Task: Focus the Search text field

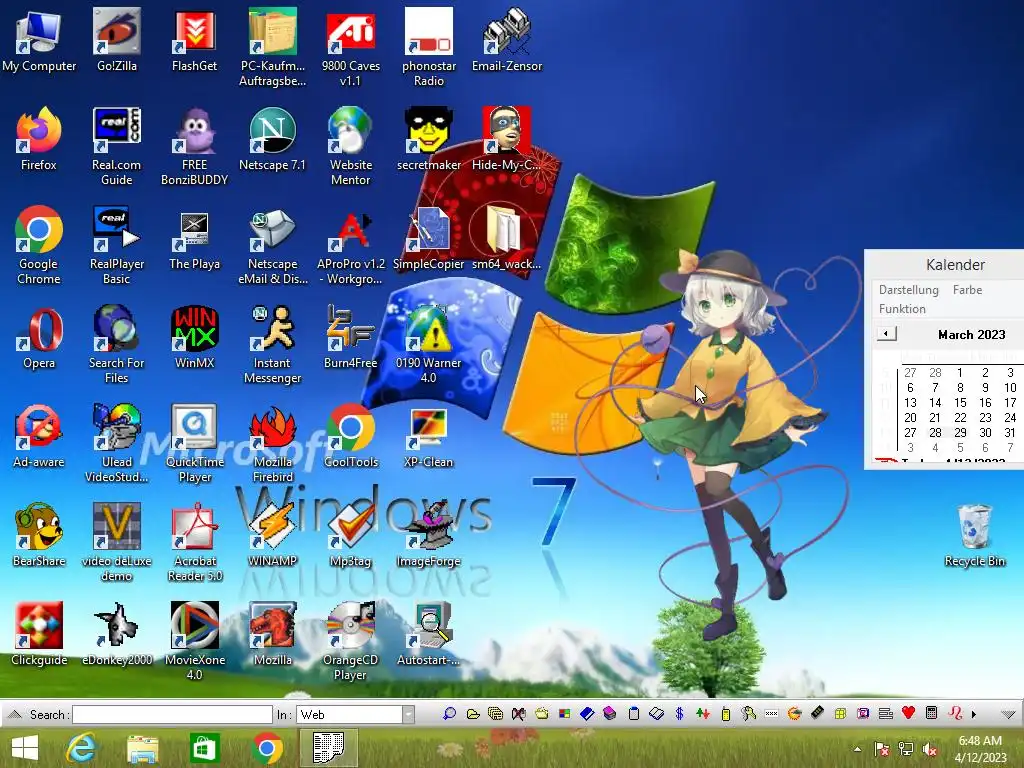Action: pos(172,714)
